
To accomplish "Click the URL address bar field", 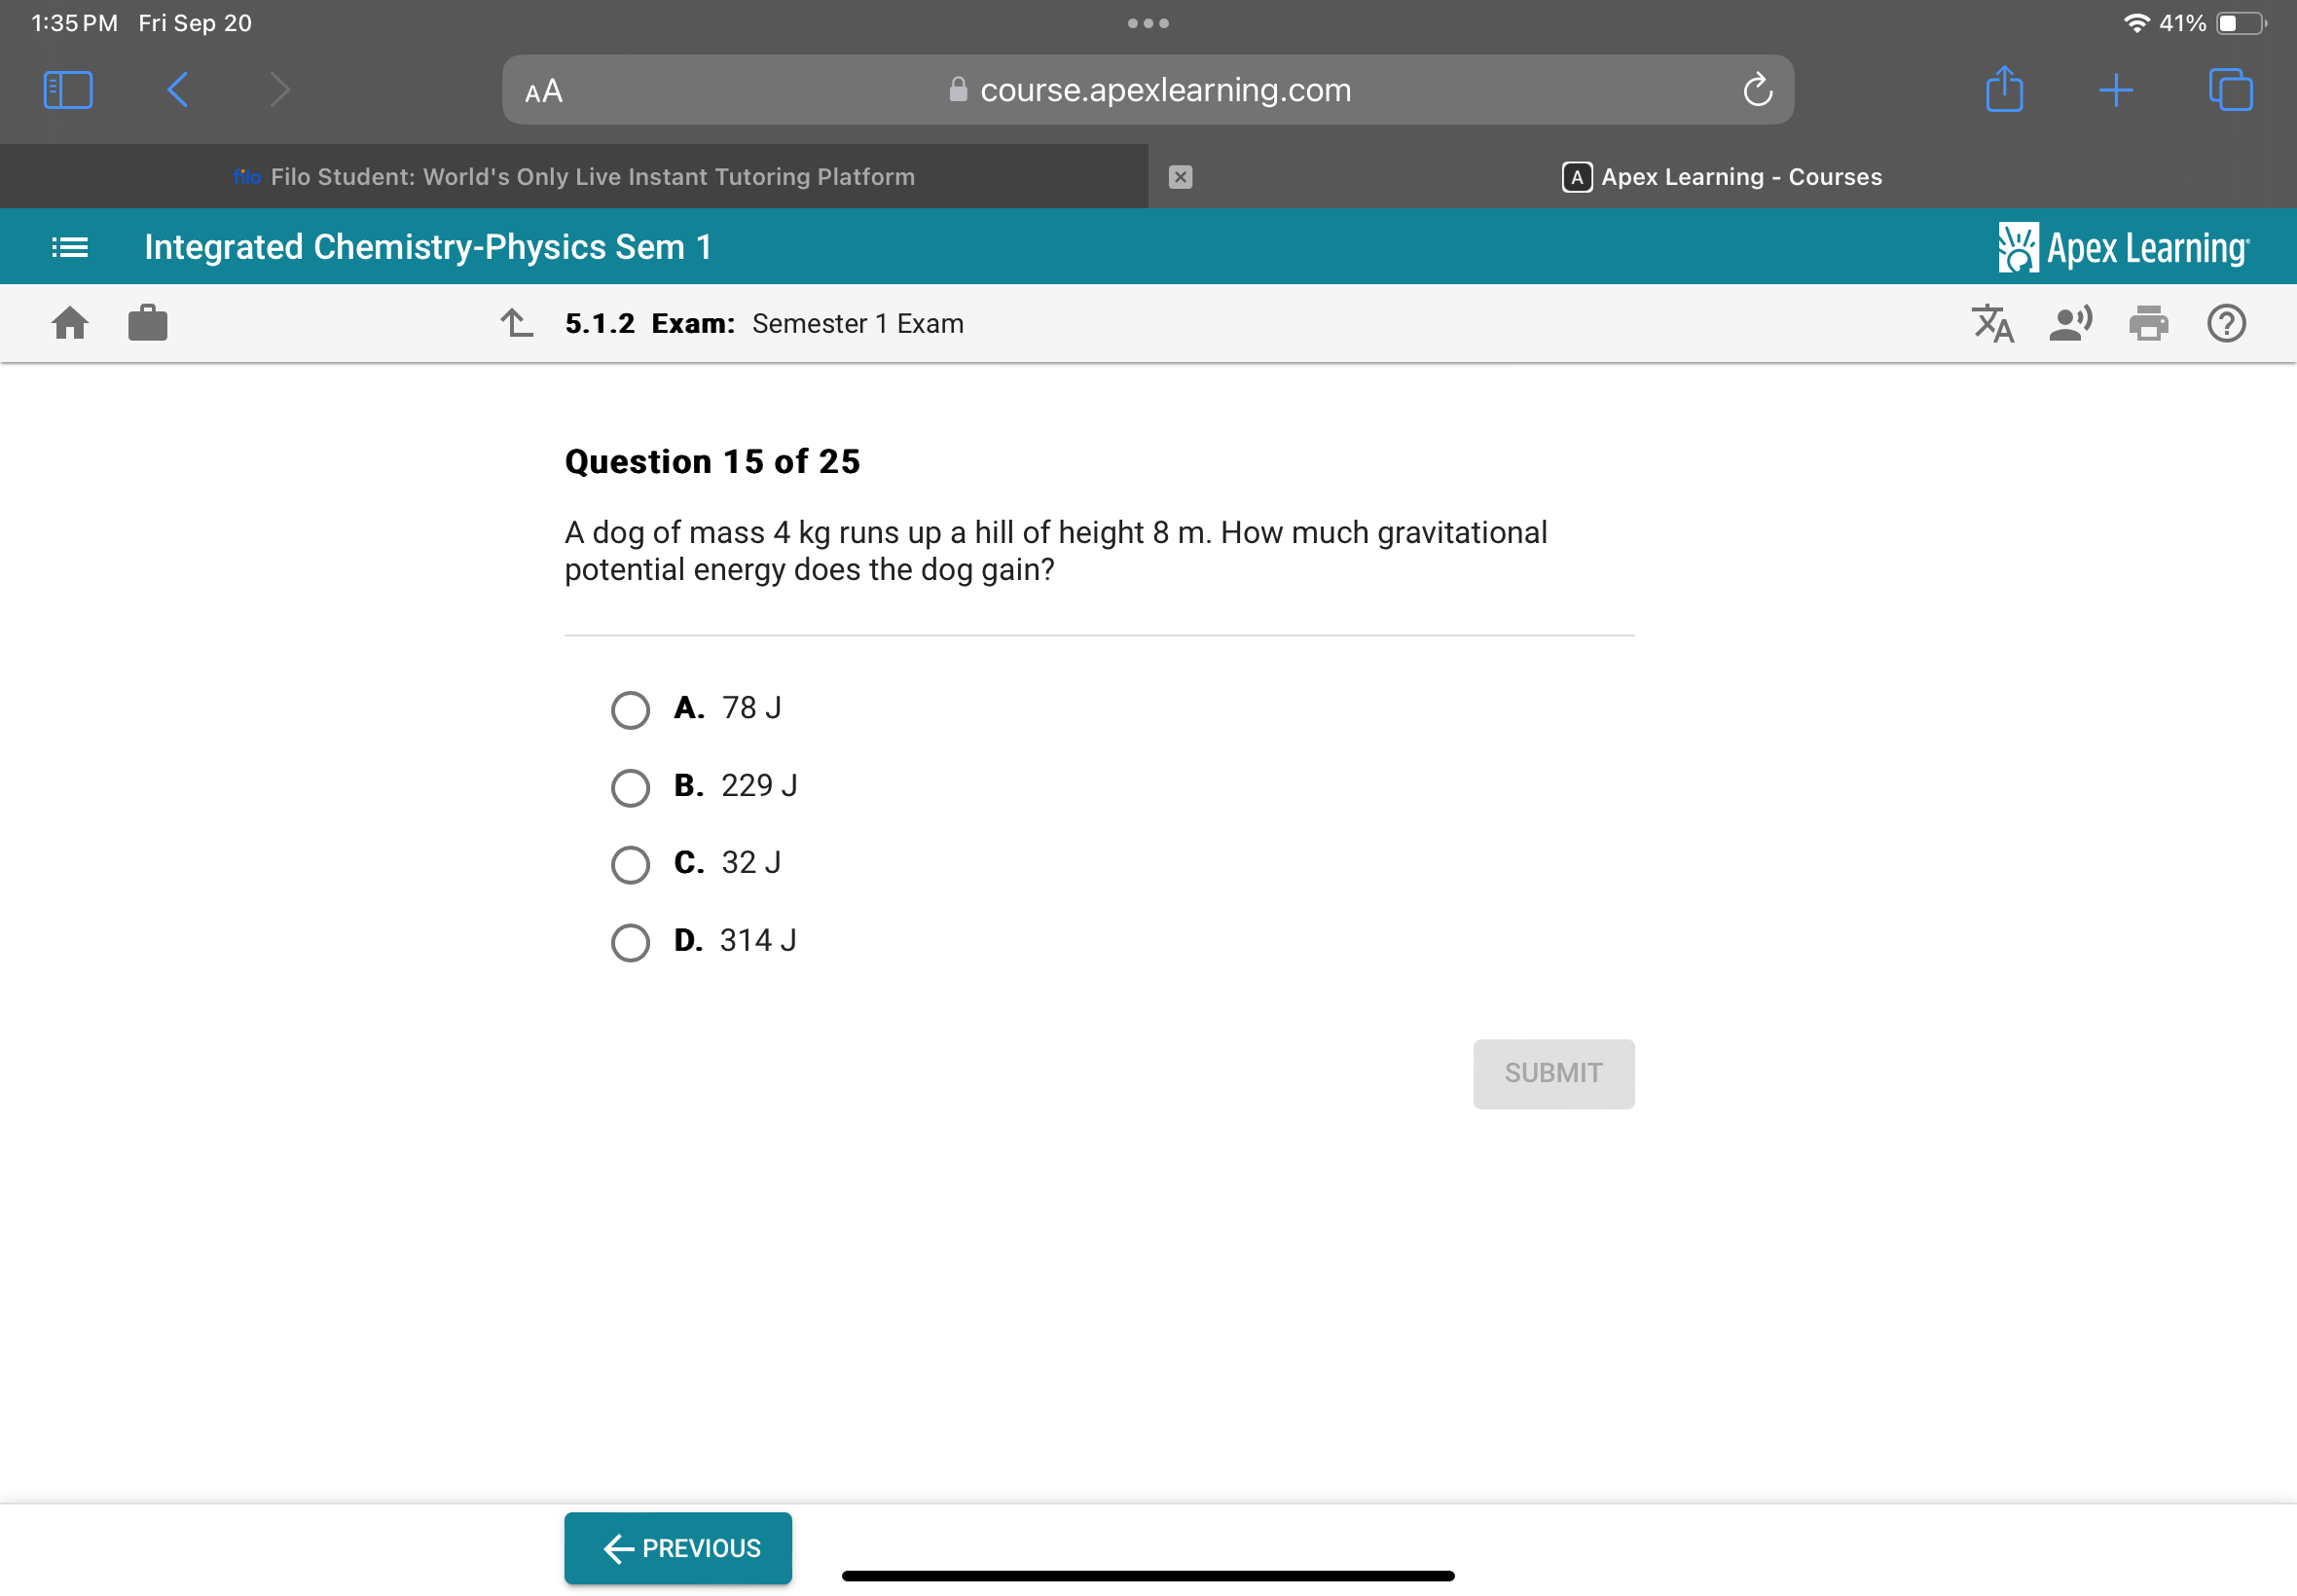I will point(1148,89).
